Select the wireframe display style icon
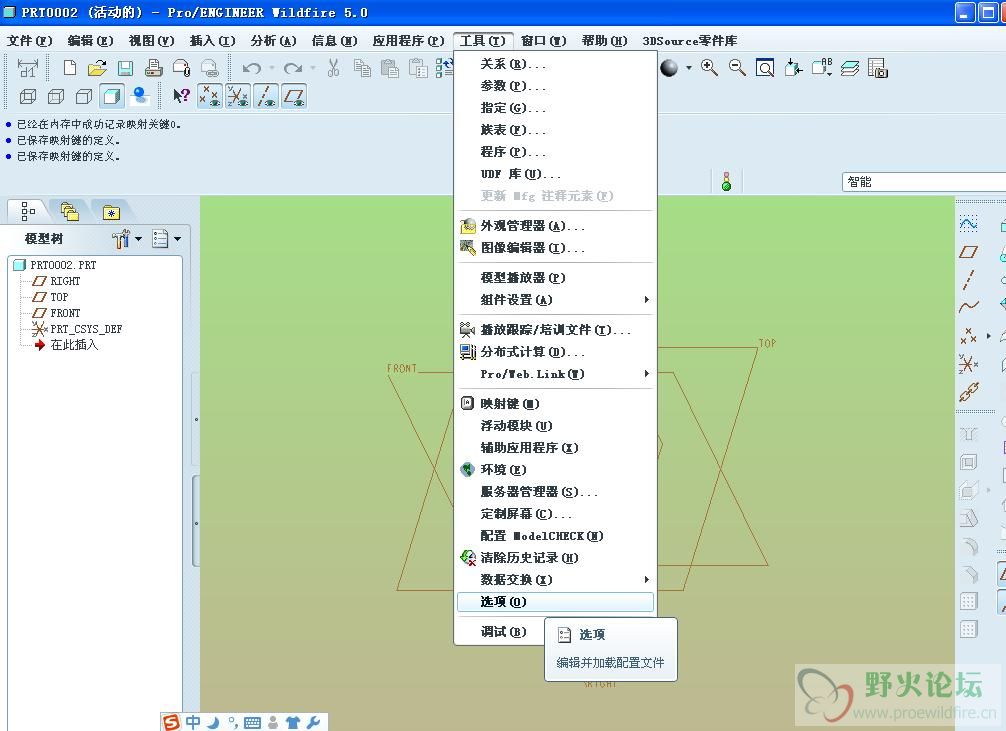Screen dimensions: 1006x731 coord(28,96)
